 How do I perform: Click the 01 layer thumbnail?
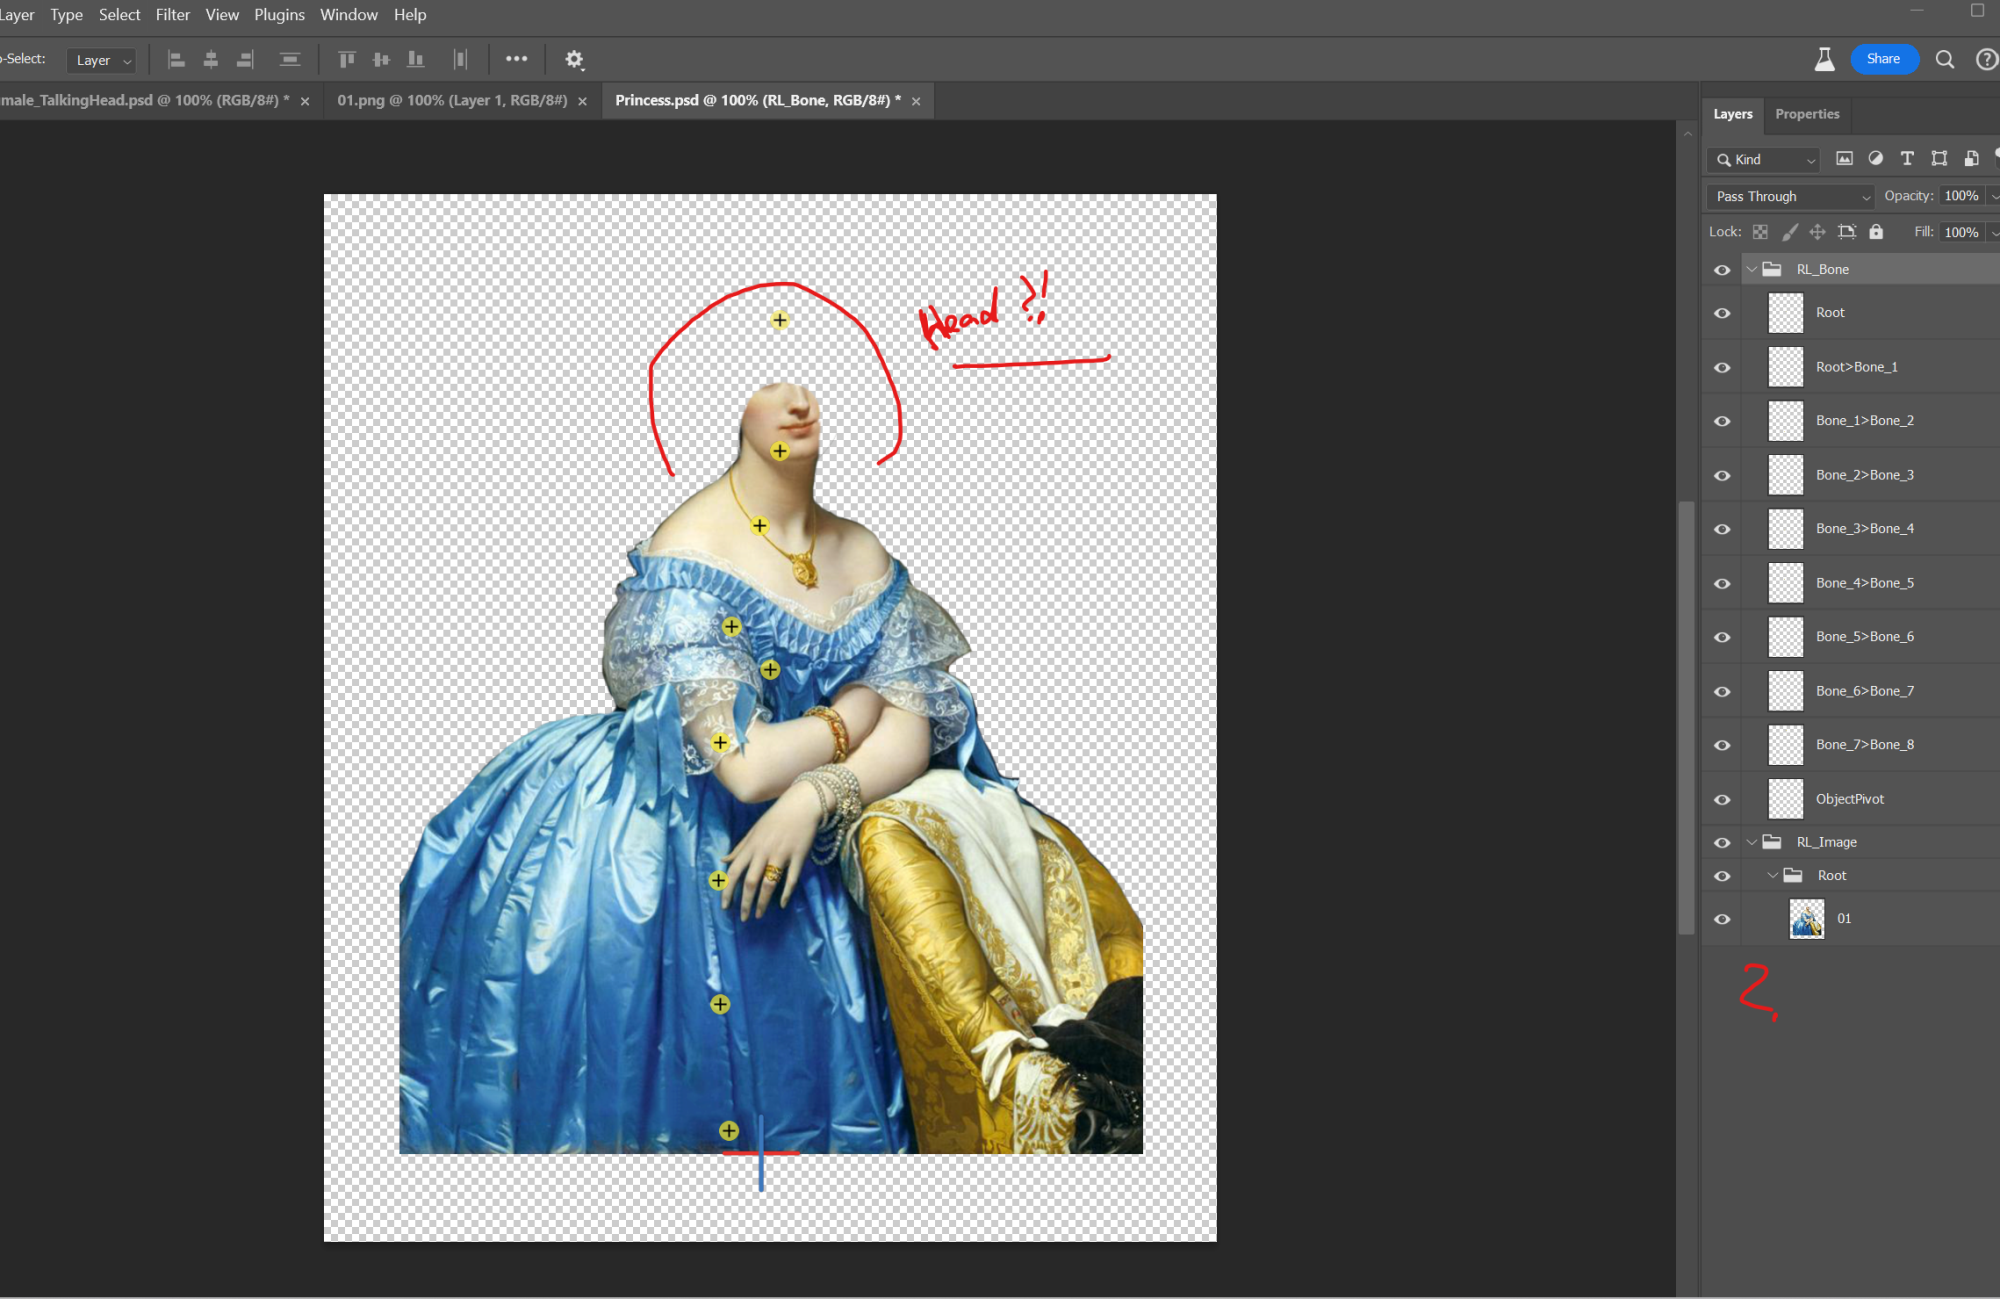tap(1806, 919)
